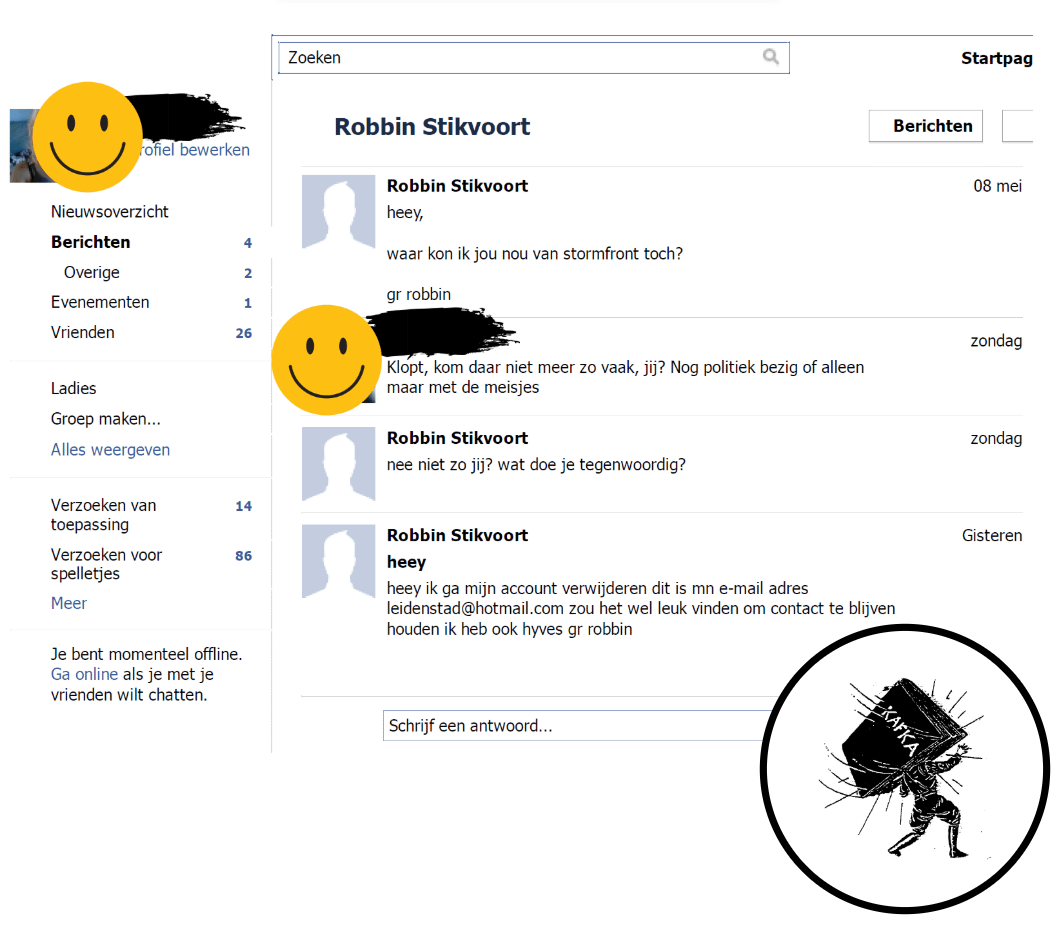Click the magnifier icon in the search box
Image resolution: width=1060 pixels, height=936 pixels.
[770, 57]
